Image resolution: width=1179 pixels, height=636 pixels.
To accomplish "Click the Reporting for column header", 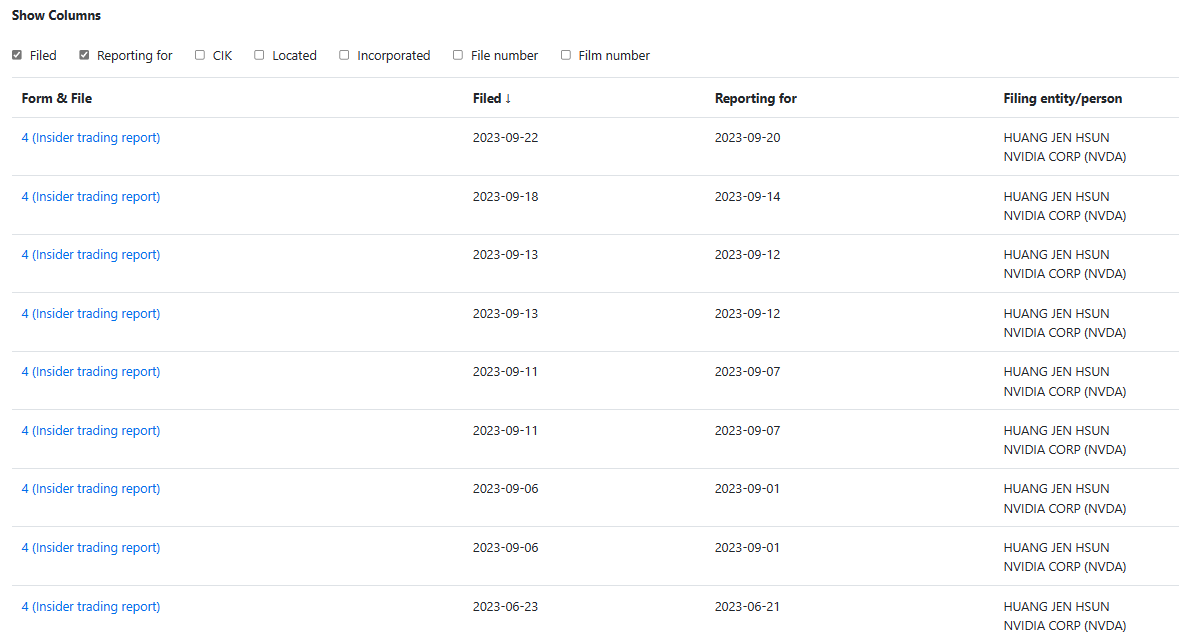I will 755,98.
